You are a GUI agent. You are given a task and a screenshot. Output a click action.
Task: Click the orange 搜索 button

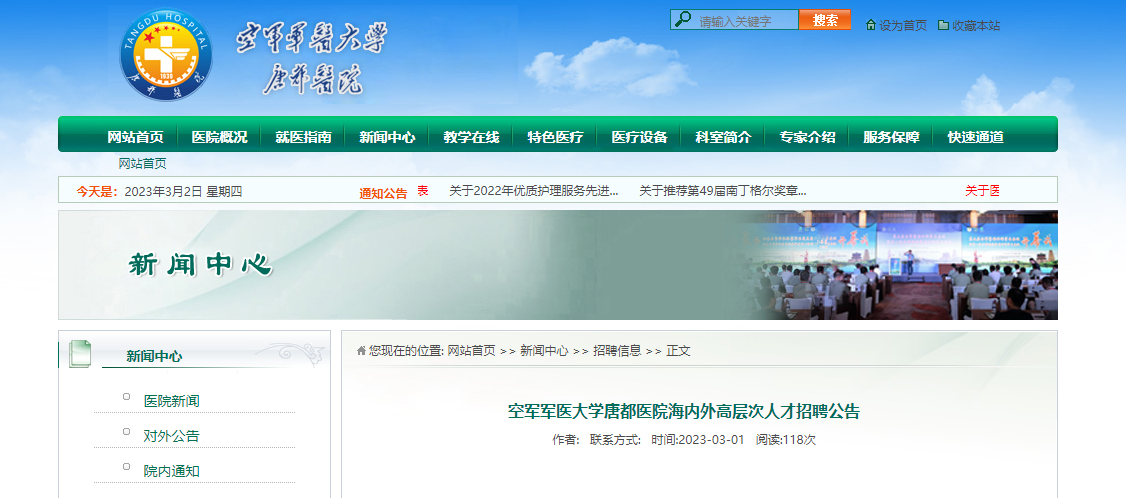pos(825,19)
